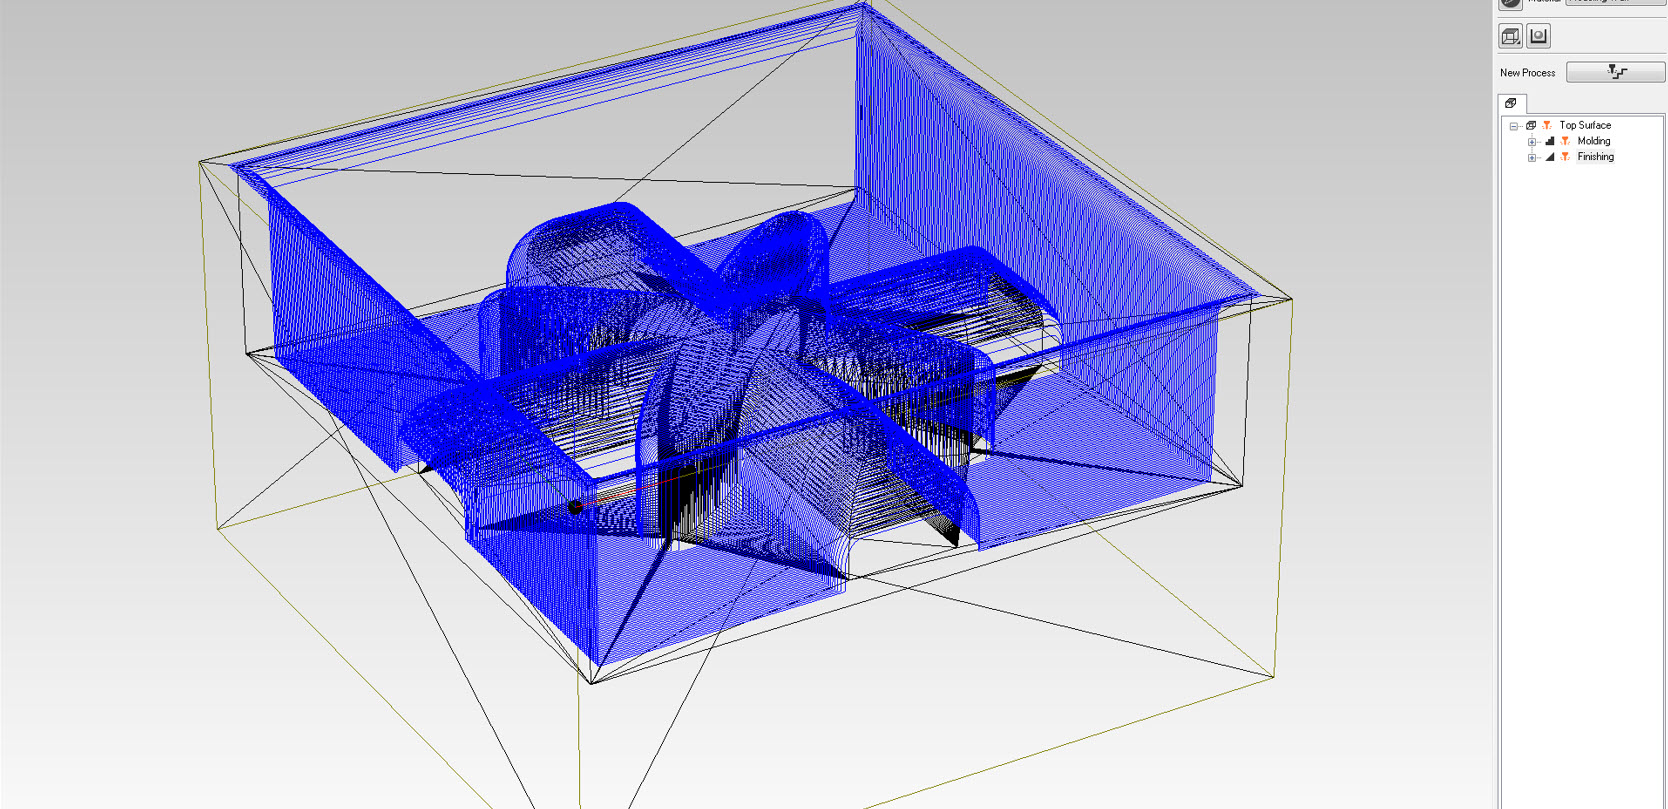Click the orange cutter icon beside Finishing
Image resolution: width=1668 pixels, height=809 pixels.
point(1565,157)
